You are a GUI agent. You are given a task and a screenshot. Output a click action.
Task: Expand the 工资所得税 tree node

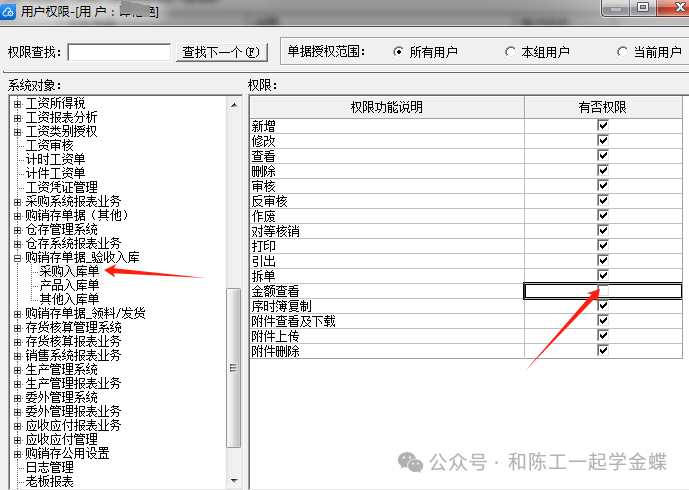pyautogui.click(x=17, y=103)
